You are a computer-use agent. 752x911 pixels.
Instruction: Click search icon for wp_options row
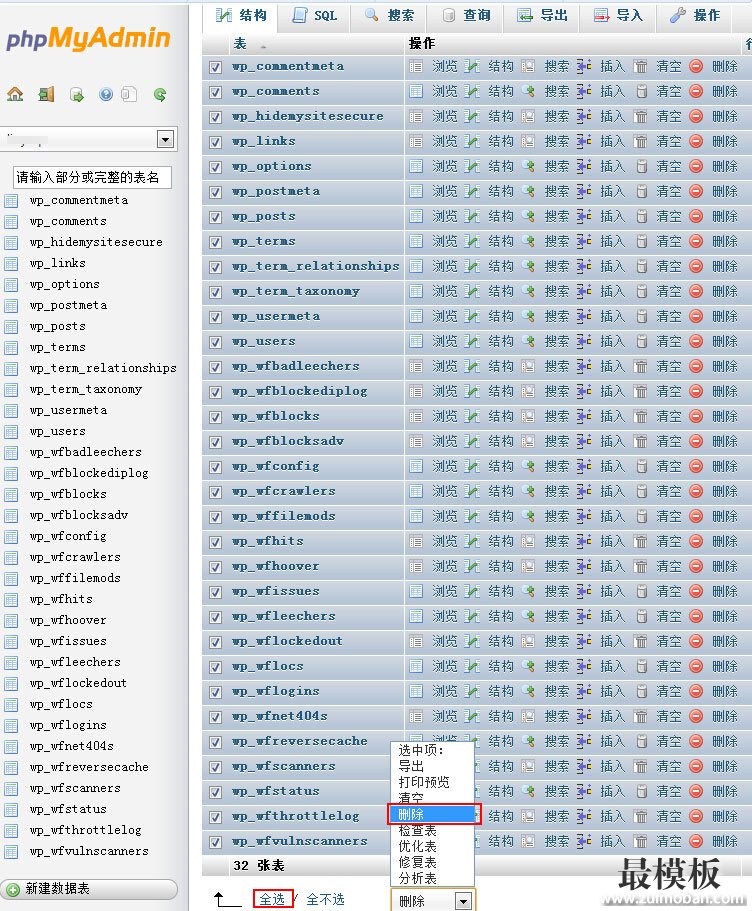(x=528, y=166)
